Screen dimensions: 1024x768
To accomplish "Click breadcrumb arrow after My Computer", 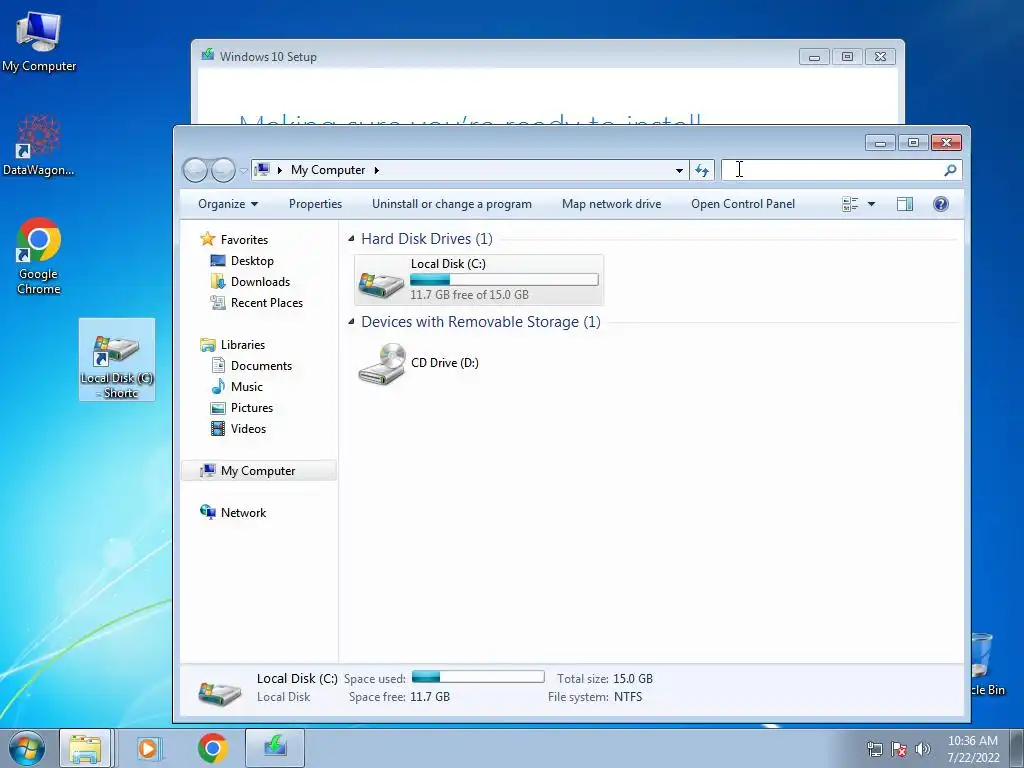I will pos(377,170).
